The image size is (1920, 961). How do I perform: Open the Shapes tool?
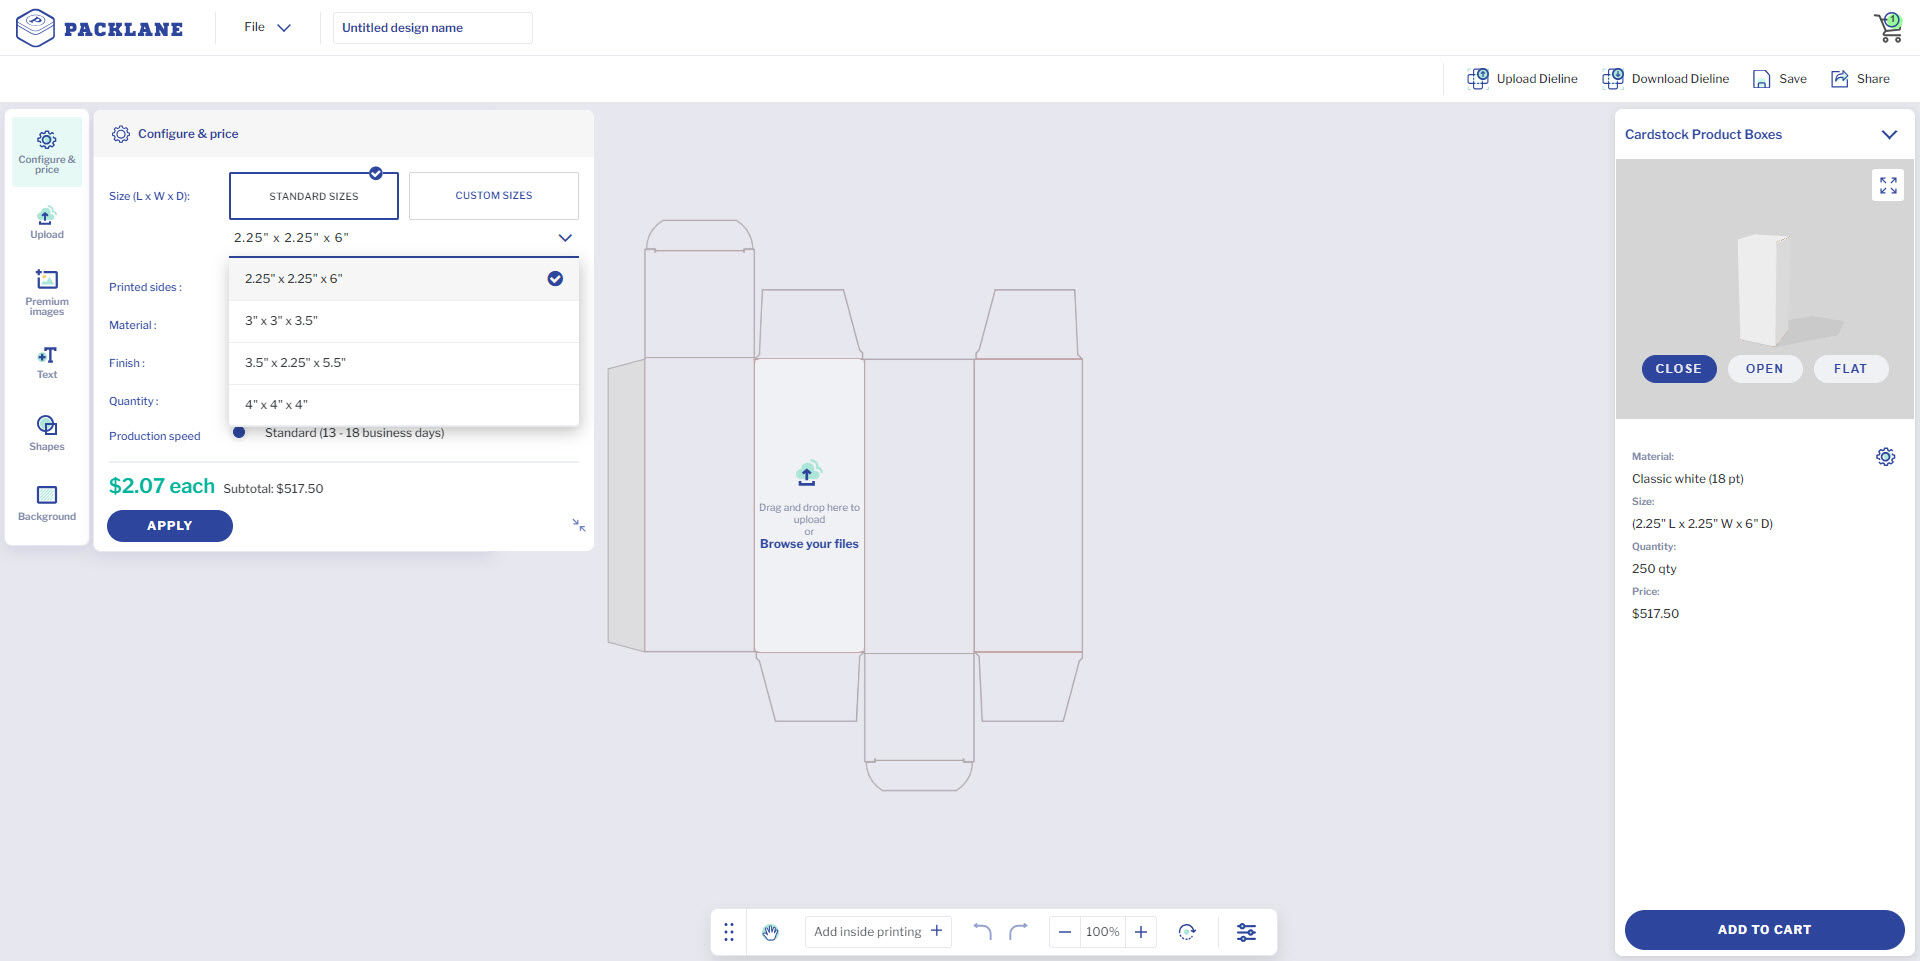pos(46,432)
